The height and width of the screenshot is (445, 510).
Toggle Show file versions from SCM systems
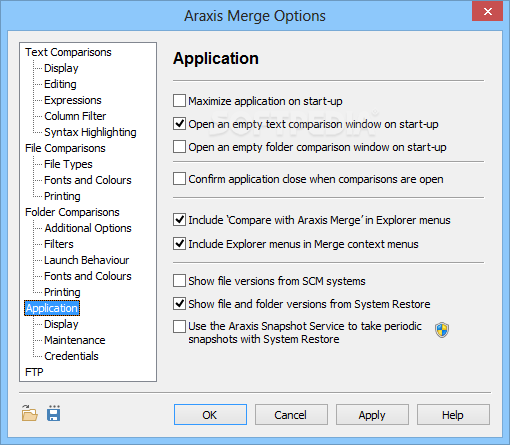(179, 281)
